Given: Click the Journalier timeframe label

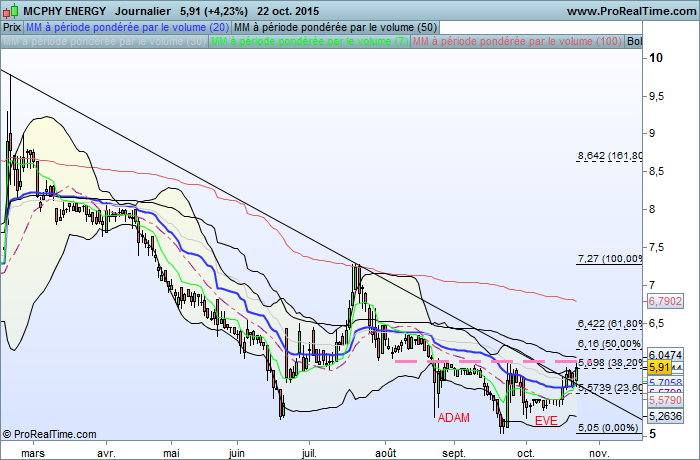Looking at the screenshot, I should pos(143,11).
